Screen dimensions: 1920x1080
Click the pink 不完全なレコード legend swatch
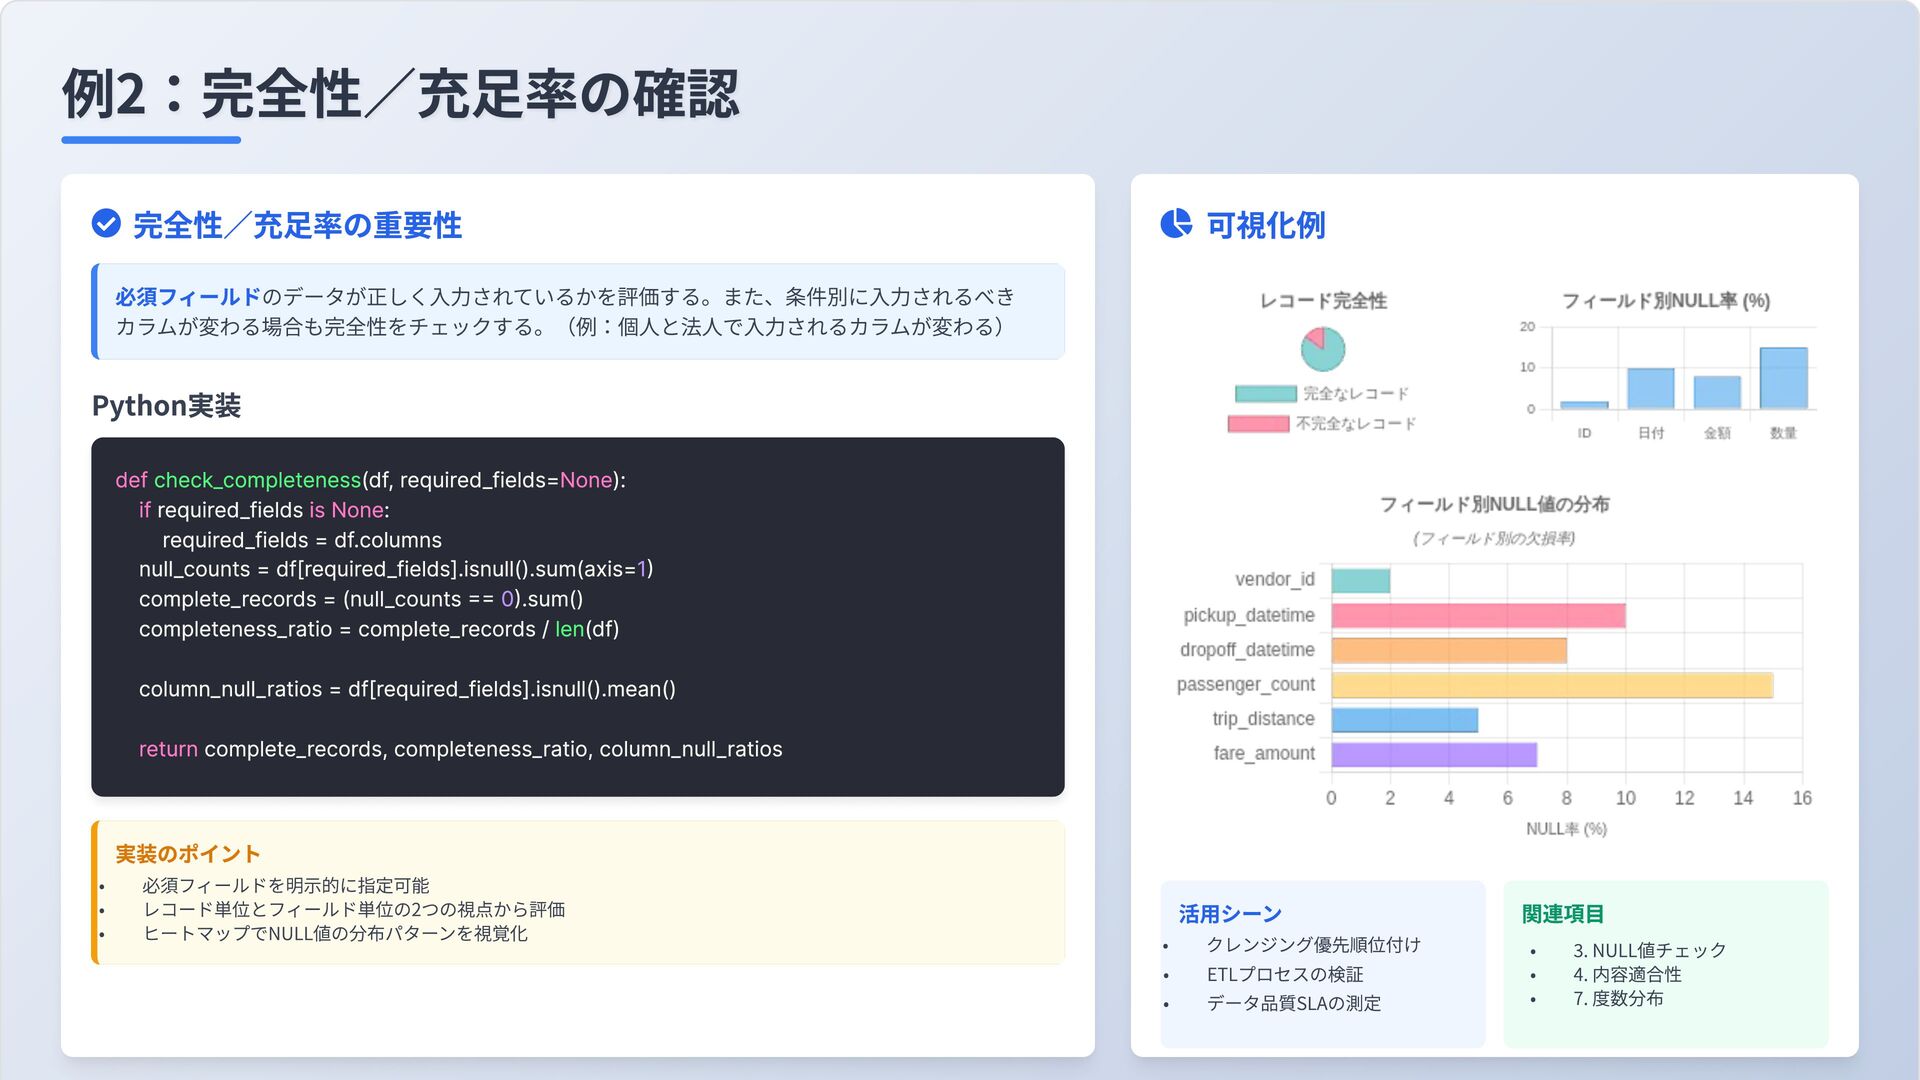[x=1258, y=424]
